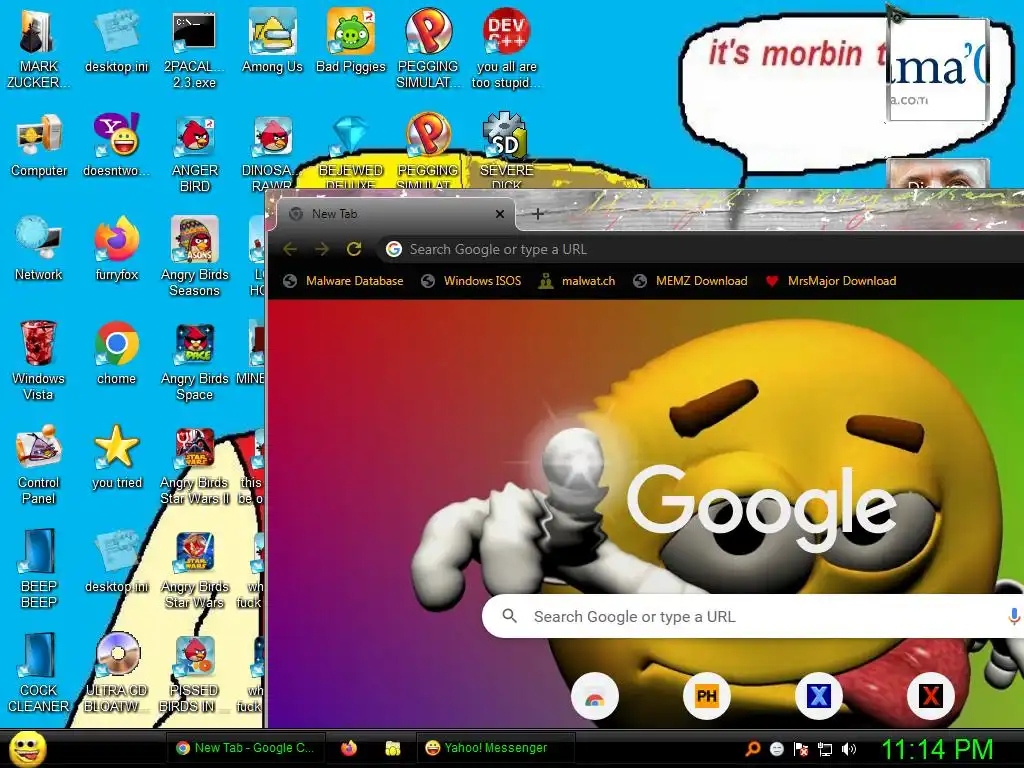Image resolution: width=1024 pixels, height=768 pixels.
Task: Open the MEMZ Download bookmark
Action: tap(690, 281)
